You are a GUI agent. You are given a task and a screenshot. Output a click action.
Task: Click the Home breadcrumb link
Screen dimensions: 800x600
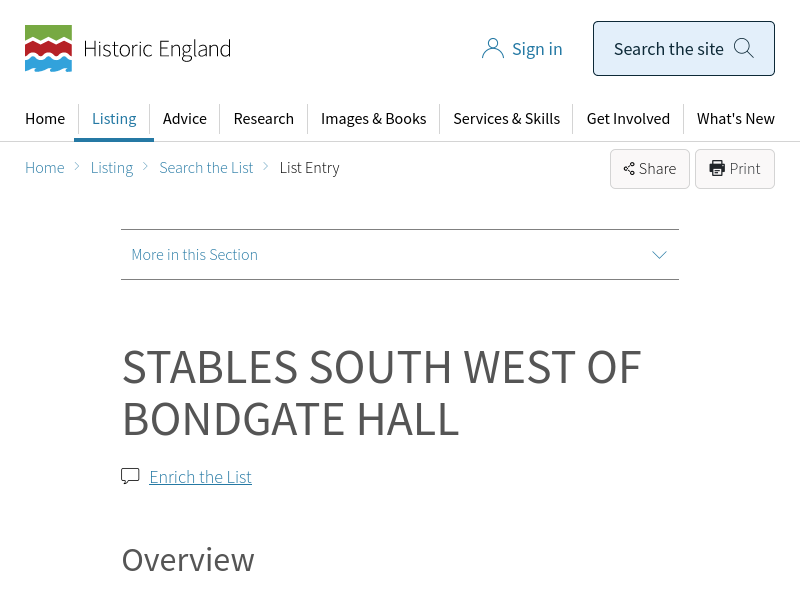[x=45, y=168]
